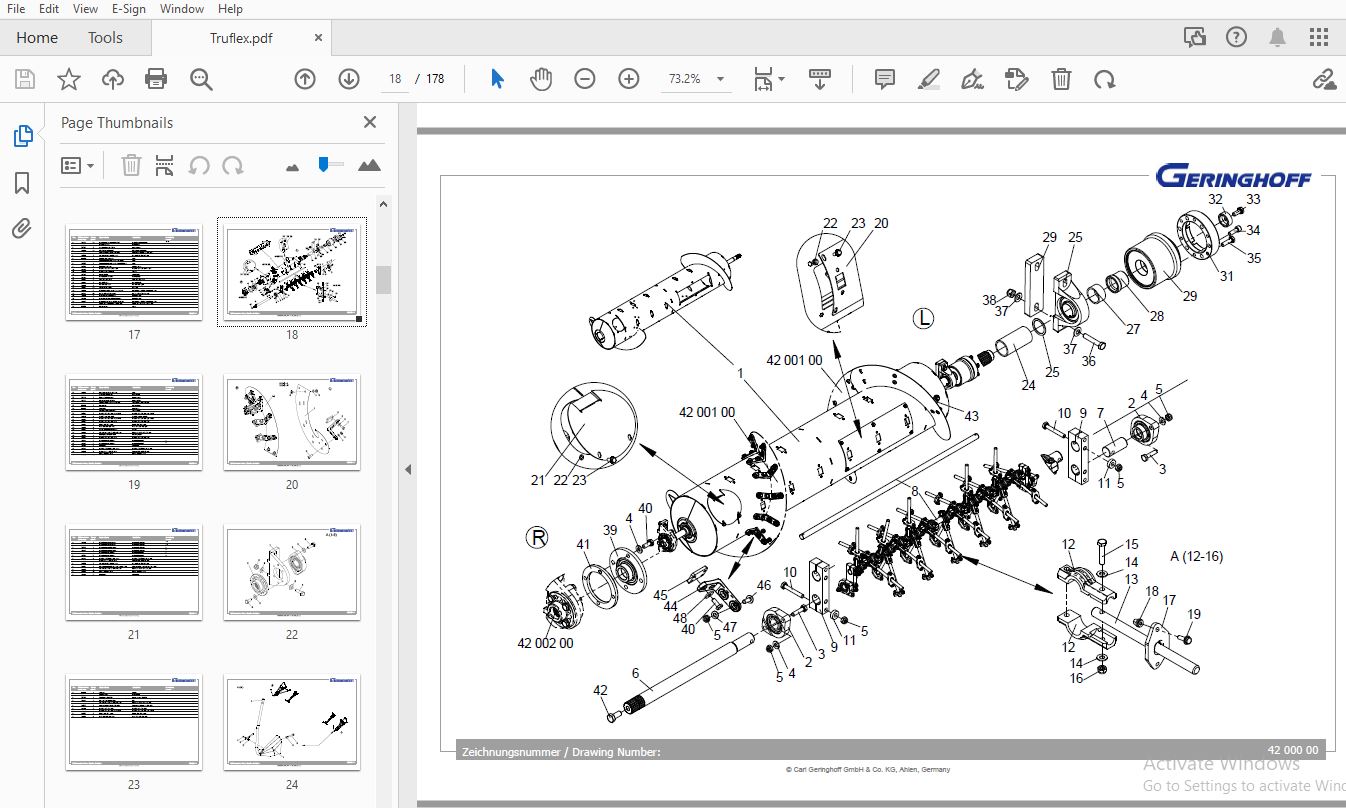Image resolution: width=1346 pixels, height=808 pixels.
Task: Open the zoom level dropdown
Action: [720, 79]
